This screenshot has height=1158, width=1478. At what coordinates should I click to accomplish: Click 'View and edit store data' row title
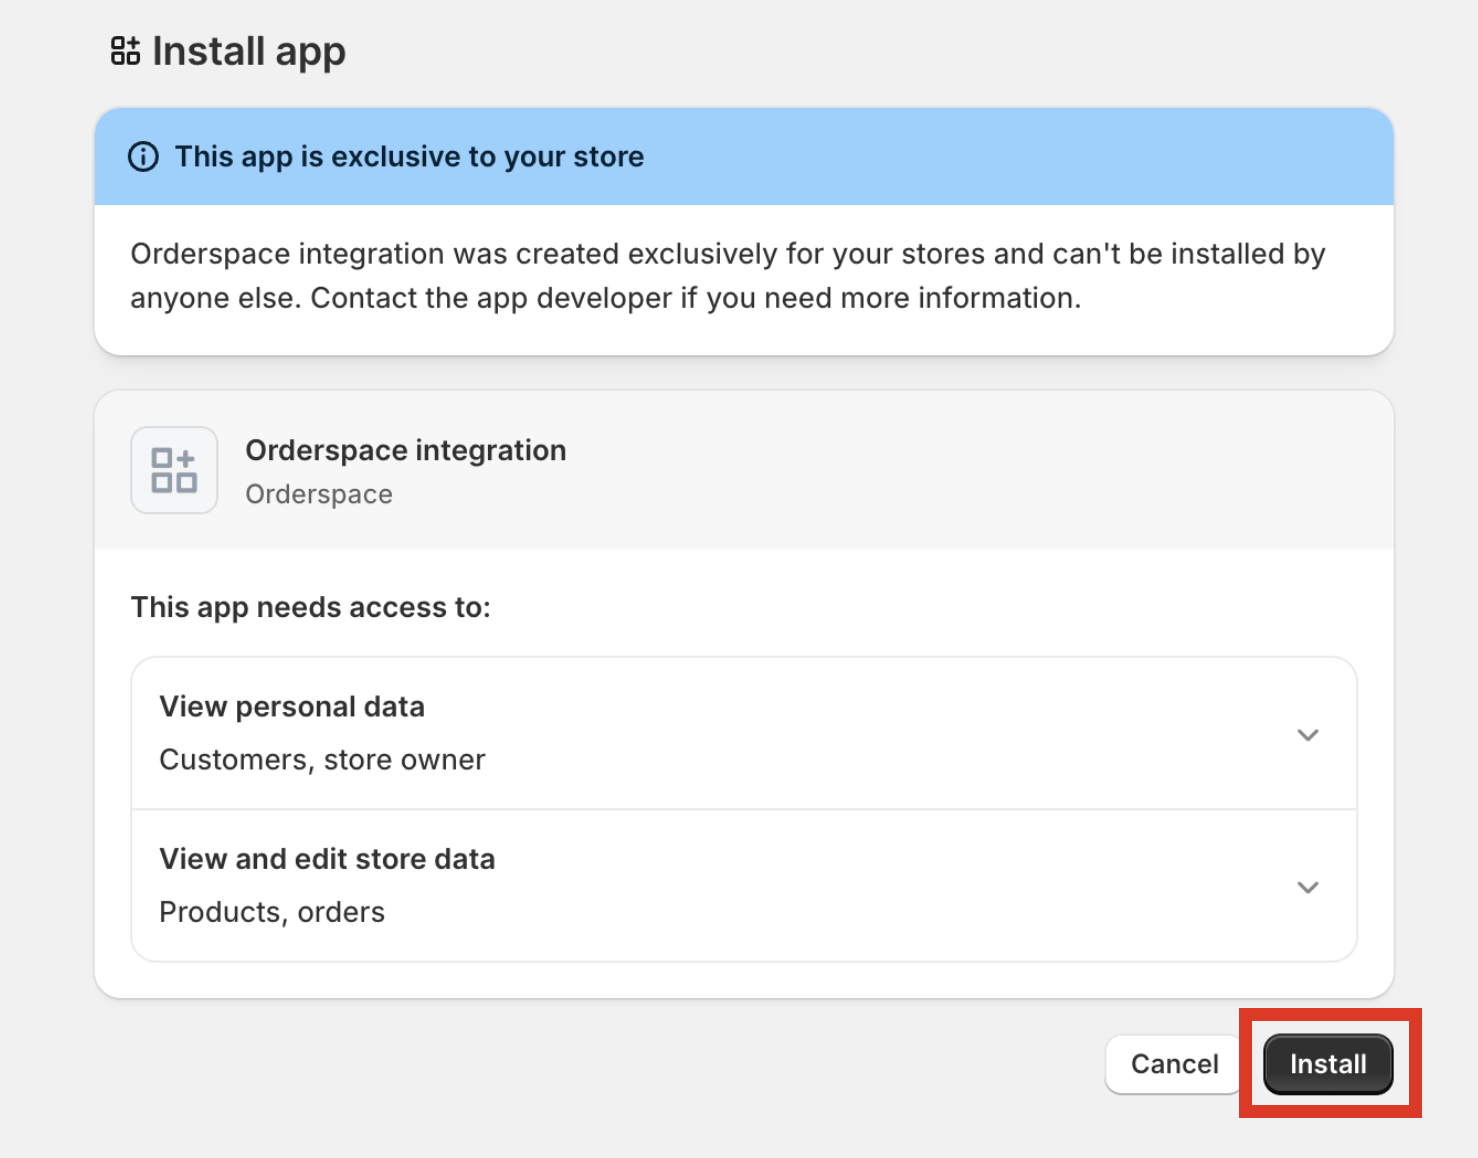[327, 859]
